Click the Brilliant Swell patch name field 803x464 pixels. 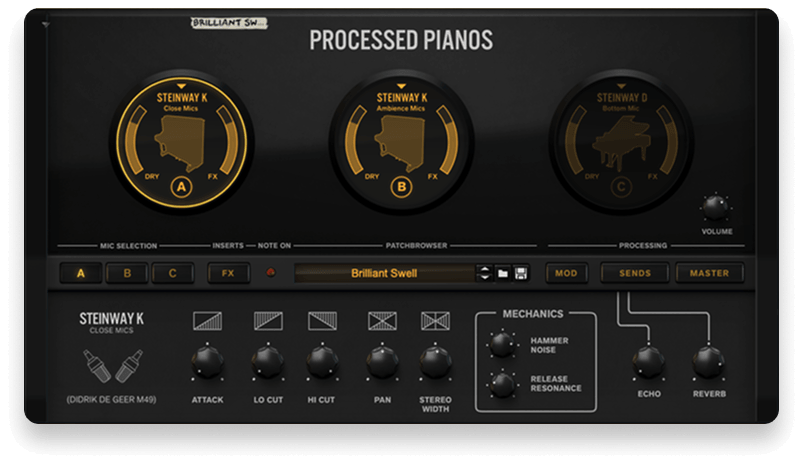(x=385, y=273)
